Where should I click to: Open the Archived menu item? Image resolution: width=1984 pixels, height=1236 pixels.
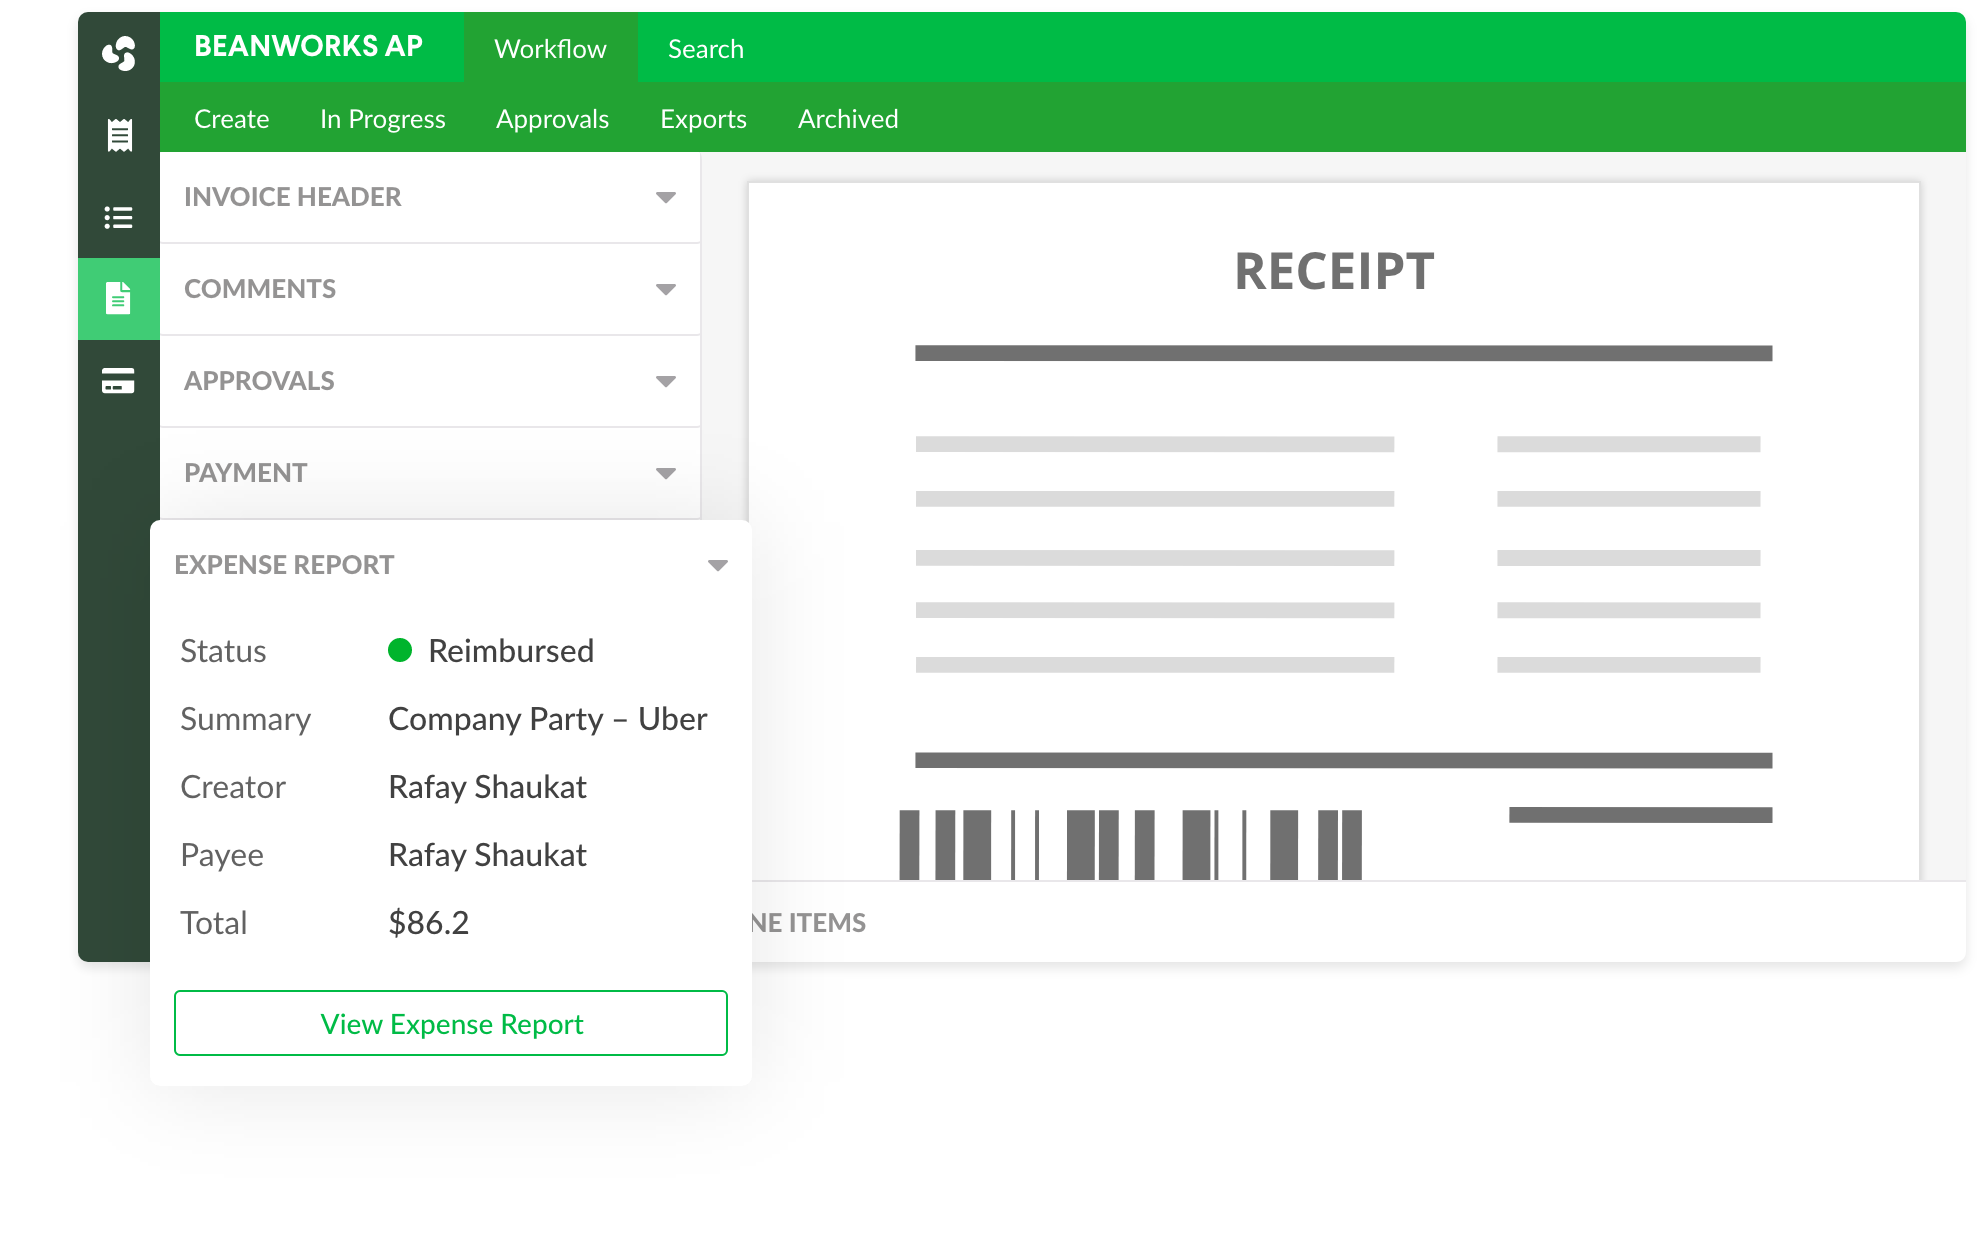[x=847, y=119]
